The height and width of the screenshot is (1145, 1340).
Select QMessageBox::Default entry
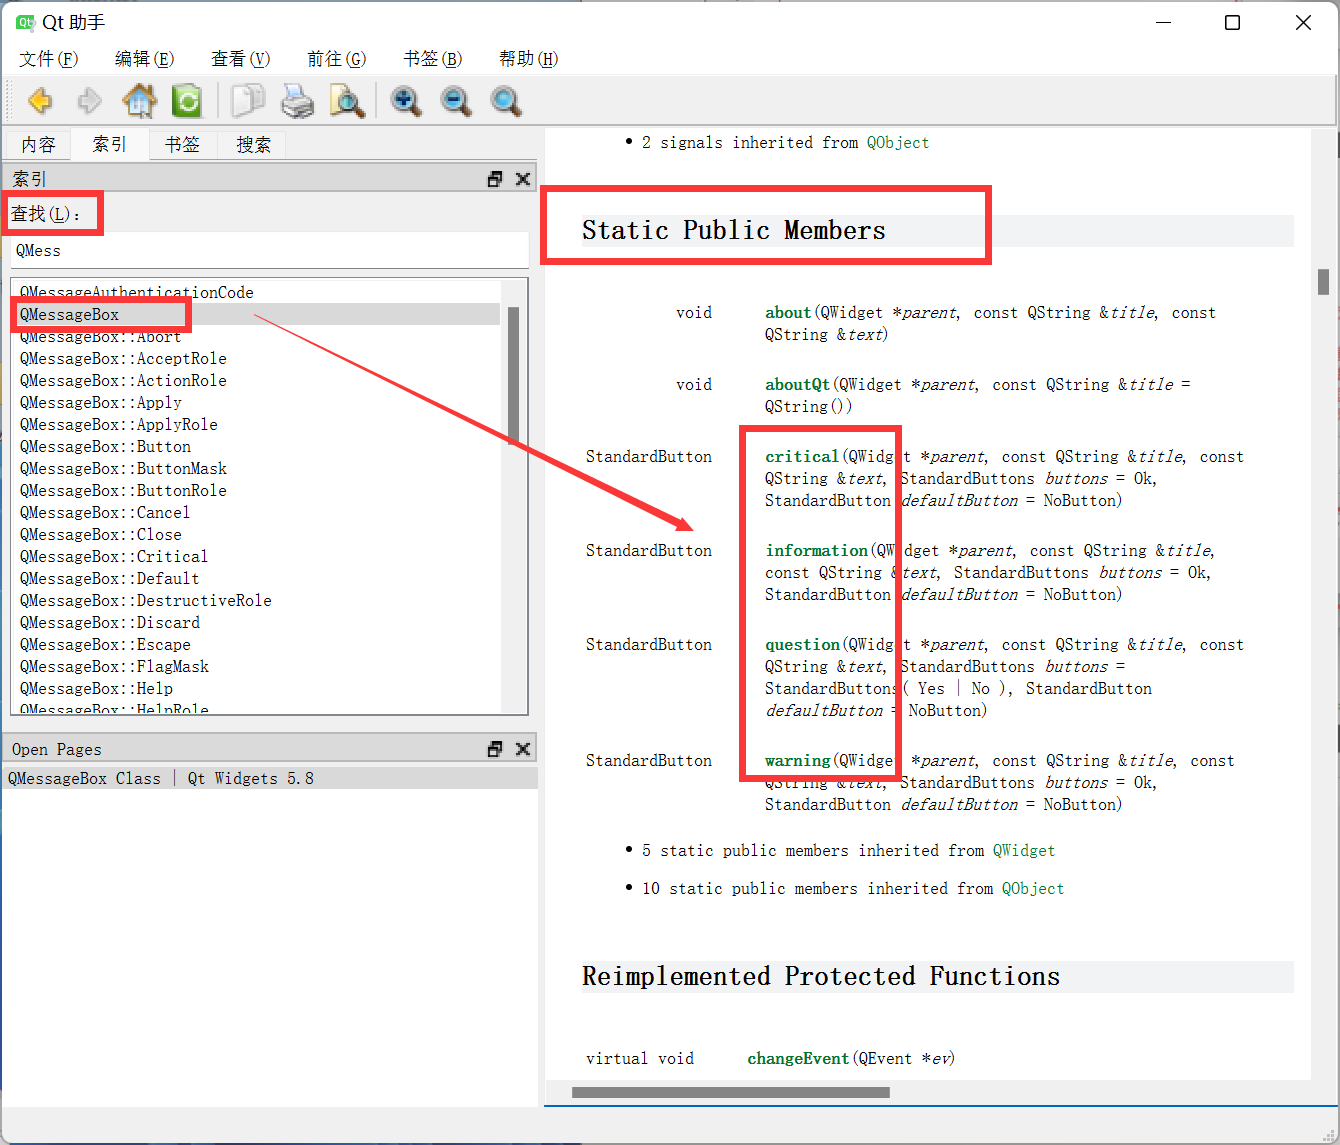click(x=109, y=578)
